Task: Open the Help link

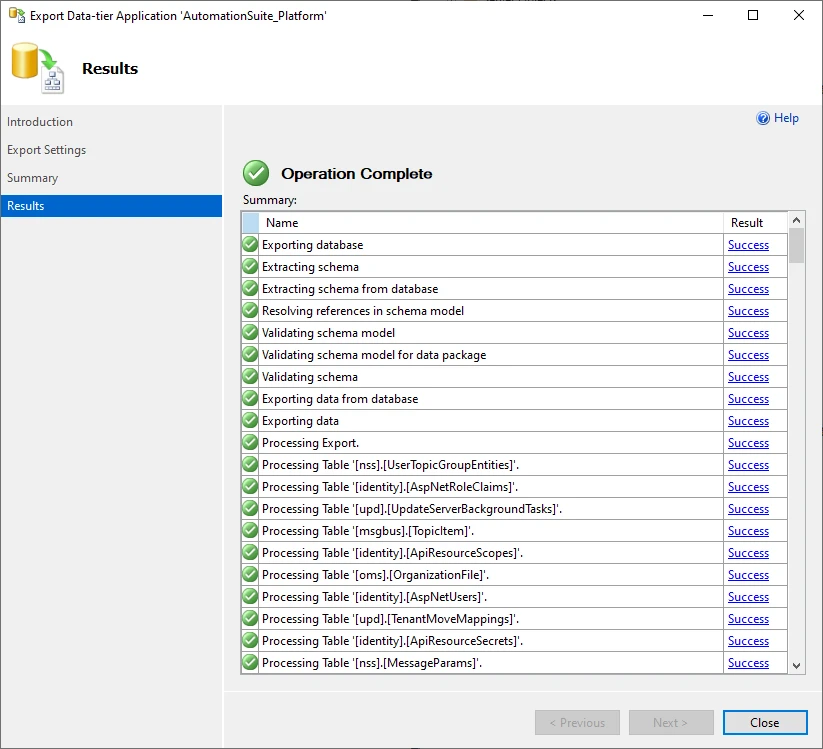Action: (x=786, y=118)
